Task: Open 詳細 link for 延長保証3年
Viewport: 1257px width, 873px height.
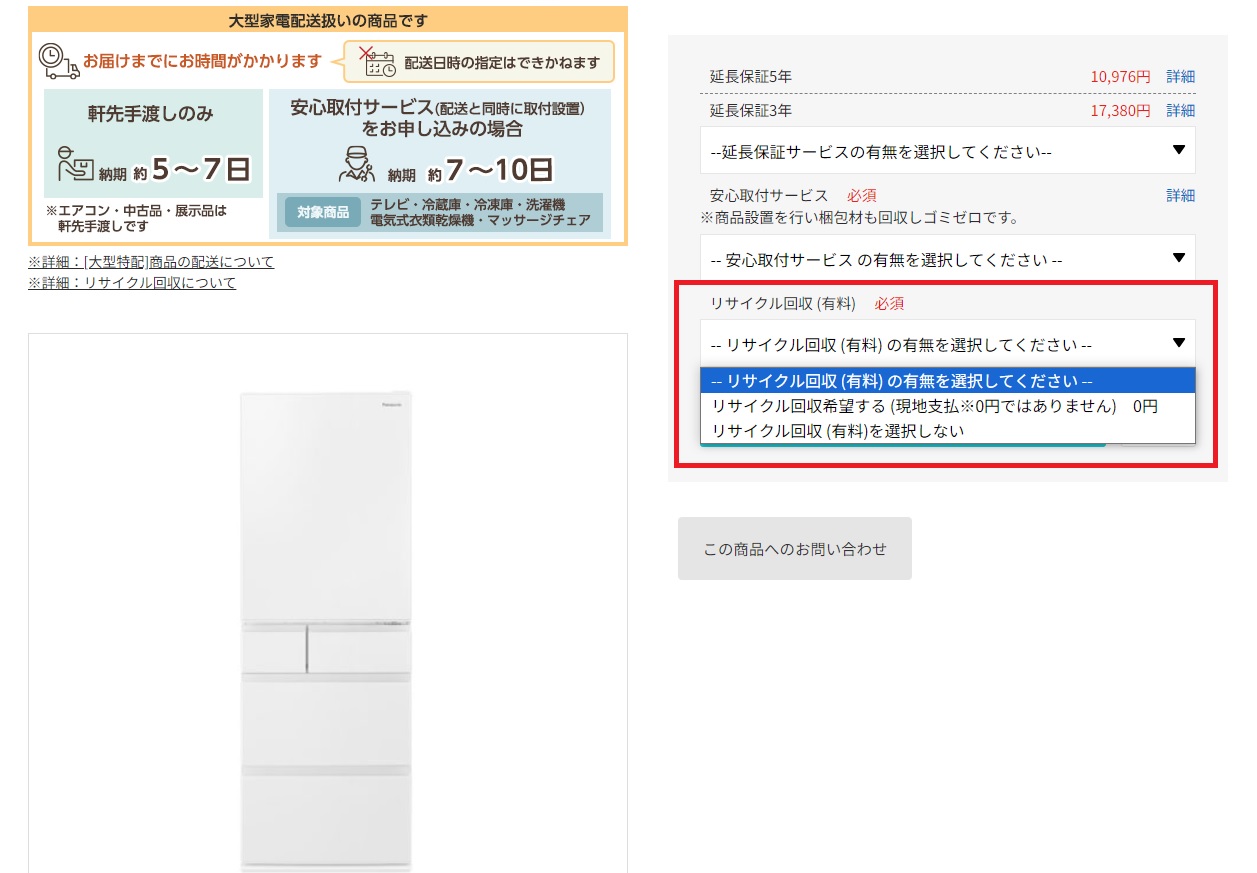Action: tap(1180, 111)
